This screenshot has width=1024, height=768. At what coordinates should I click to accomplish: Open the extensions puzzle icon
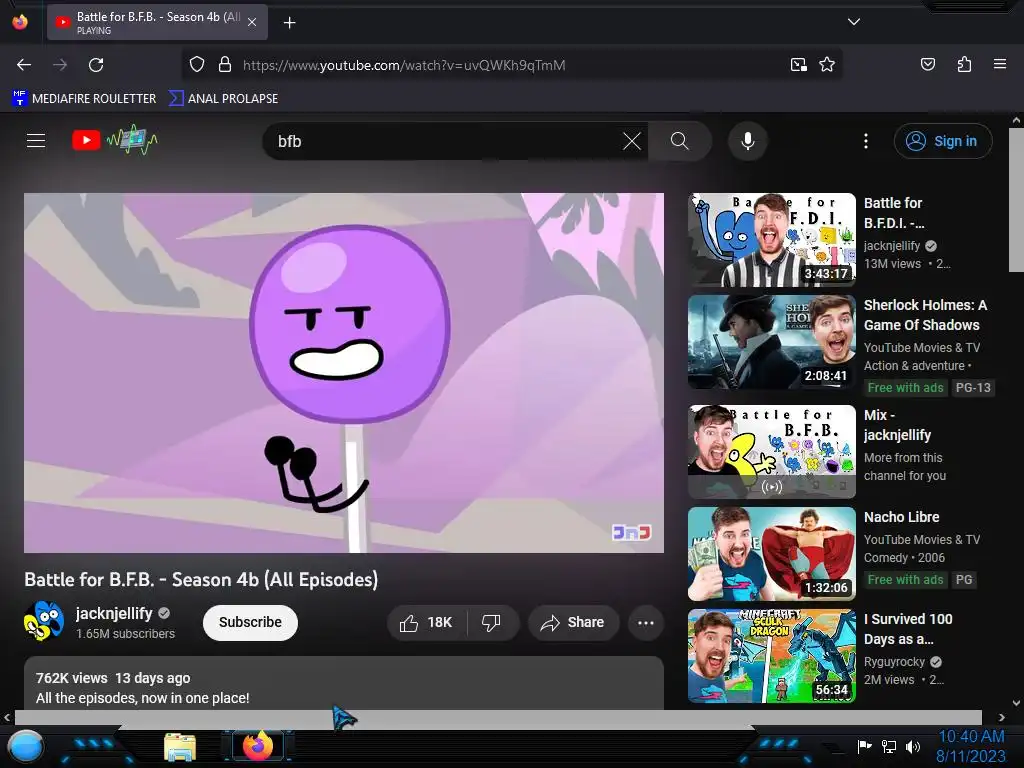point(964,64)
